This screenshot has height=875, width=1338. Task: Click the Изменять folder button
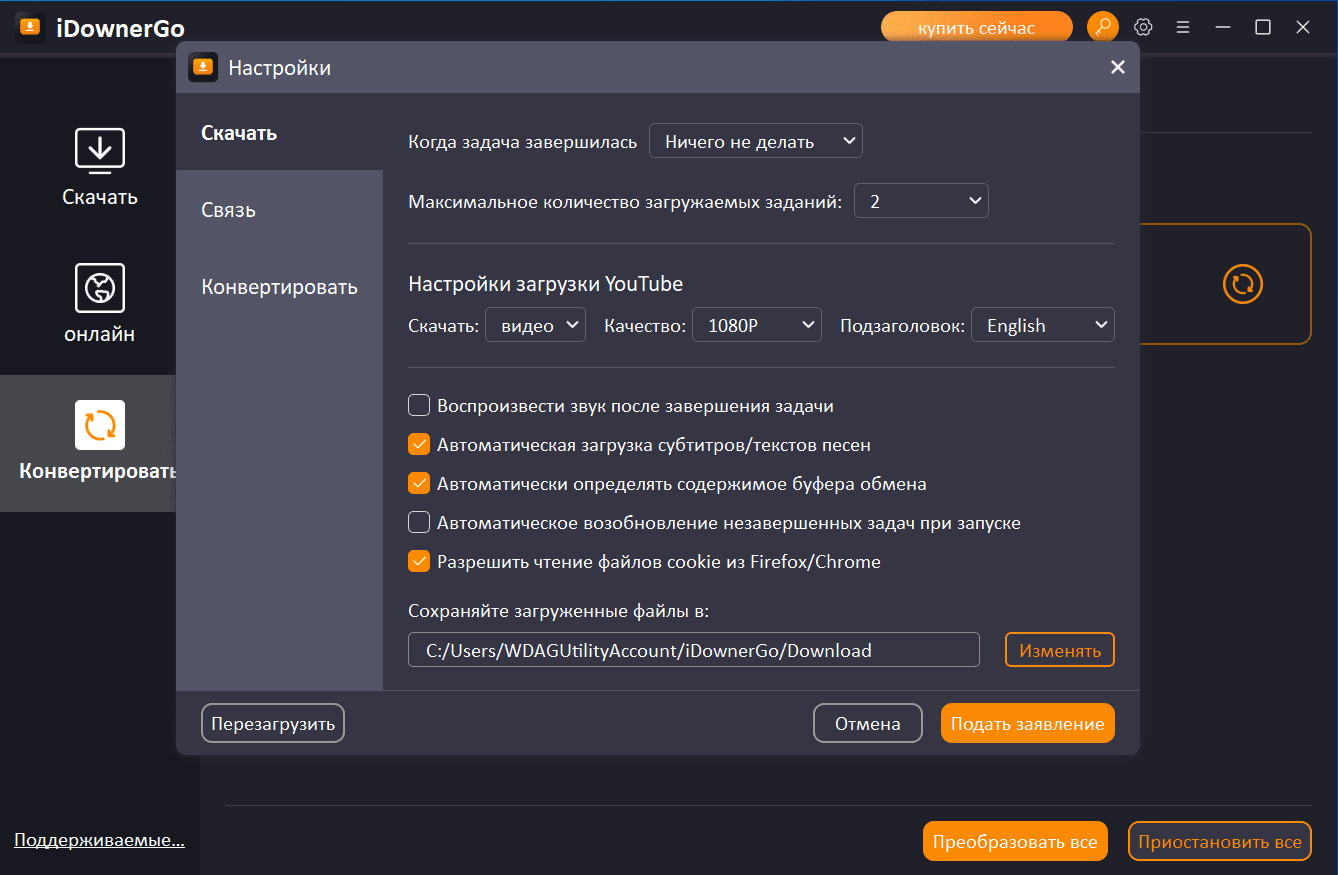(1060, 650)
